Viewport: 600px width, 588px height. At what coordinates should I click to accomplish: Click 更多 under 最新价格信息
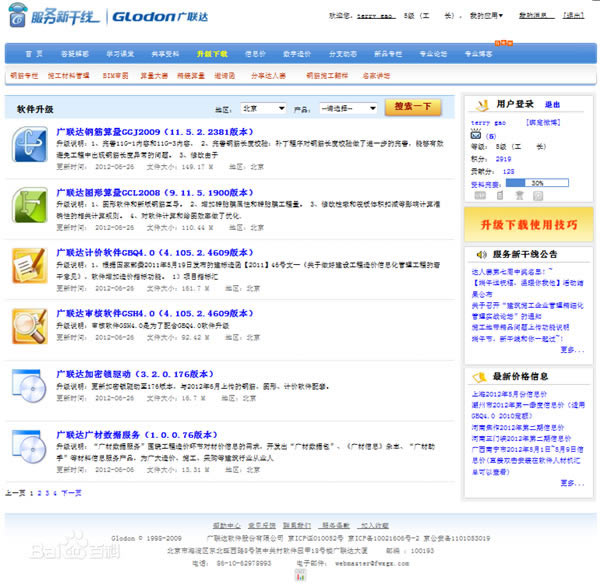click(572, 484)
